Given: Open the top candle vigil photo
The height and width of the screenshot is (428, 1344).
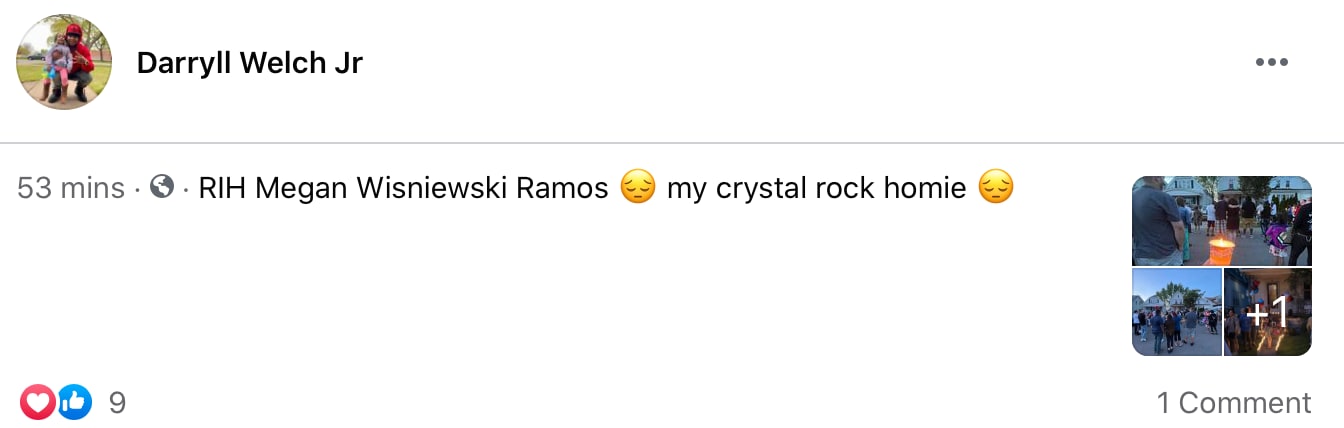Looking at the screenshot, I should (x=1221, y=220).
